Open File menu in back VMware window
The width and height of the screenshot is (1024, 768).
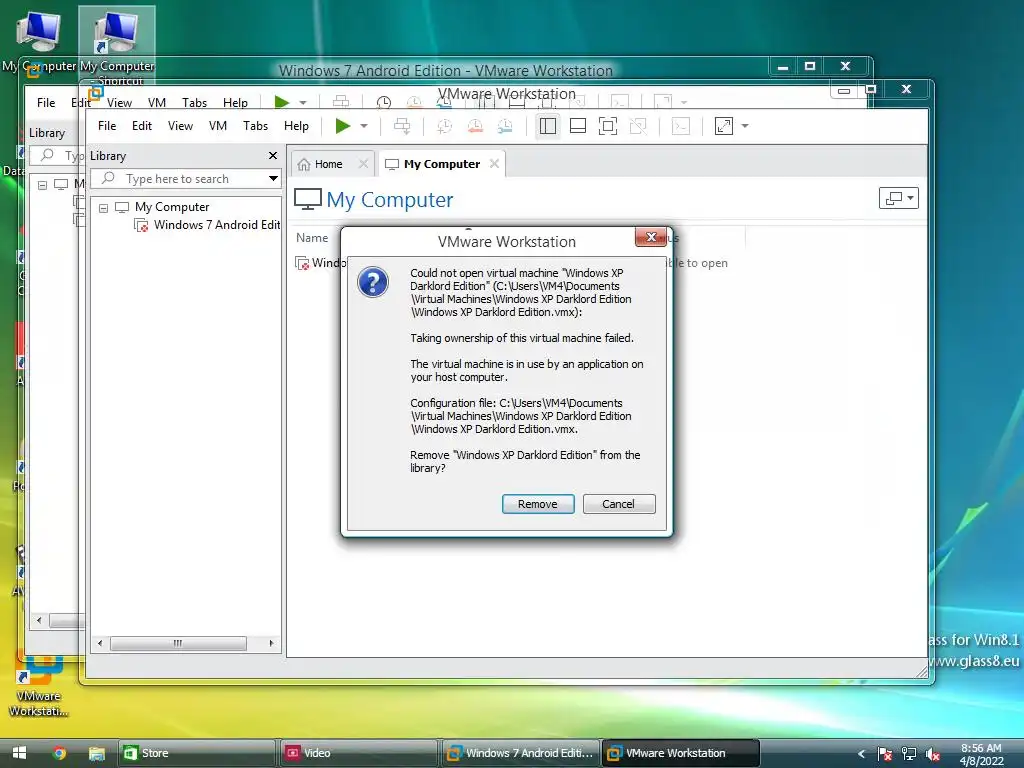(x=46, y=103)
